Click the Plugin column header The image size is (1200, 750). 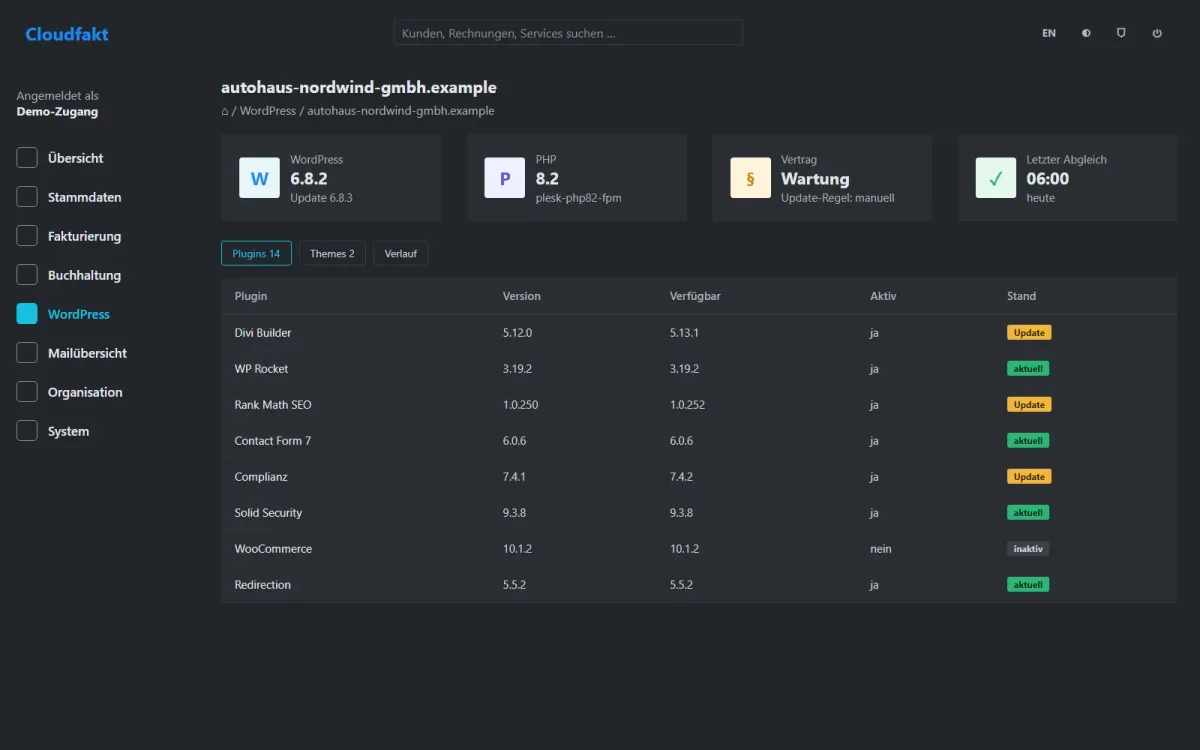click(x=251, y=296)
